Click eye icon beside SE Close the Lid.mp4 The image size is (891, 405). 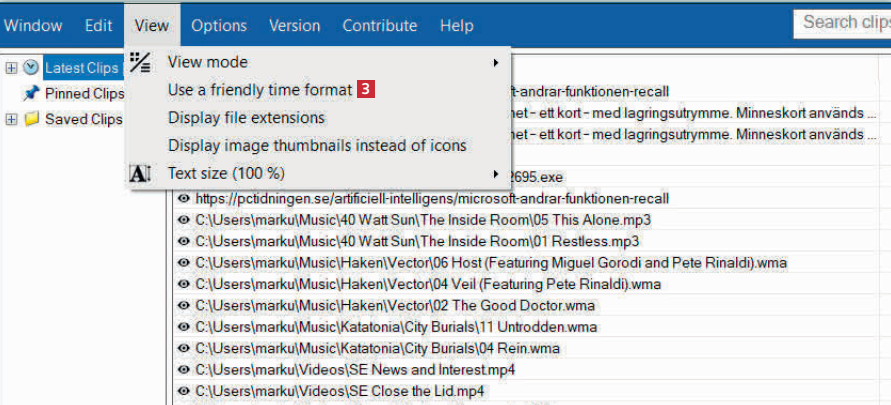pos(183,391)
